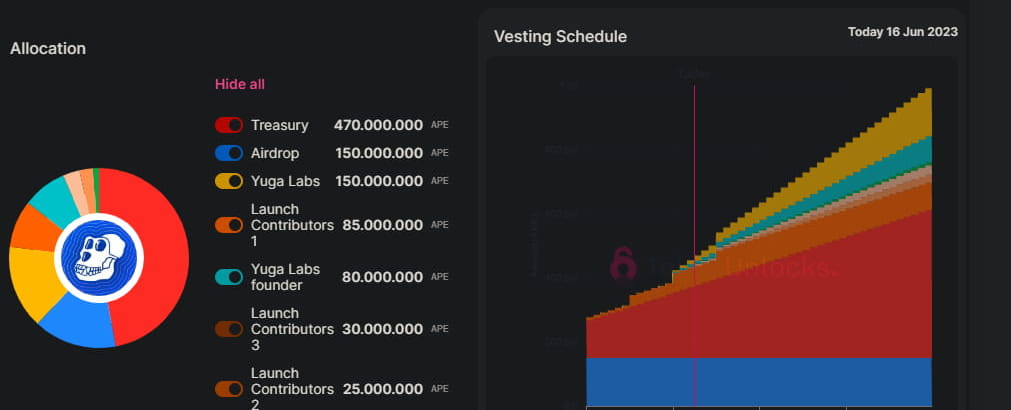Screen dimensions: 1011x410
Task: Click the Hide all link
Action: point(240,84)
